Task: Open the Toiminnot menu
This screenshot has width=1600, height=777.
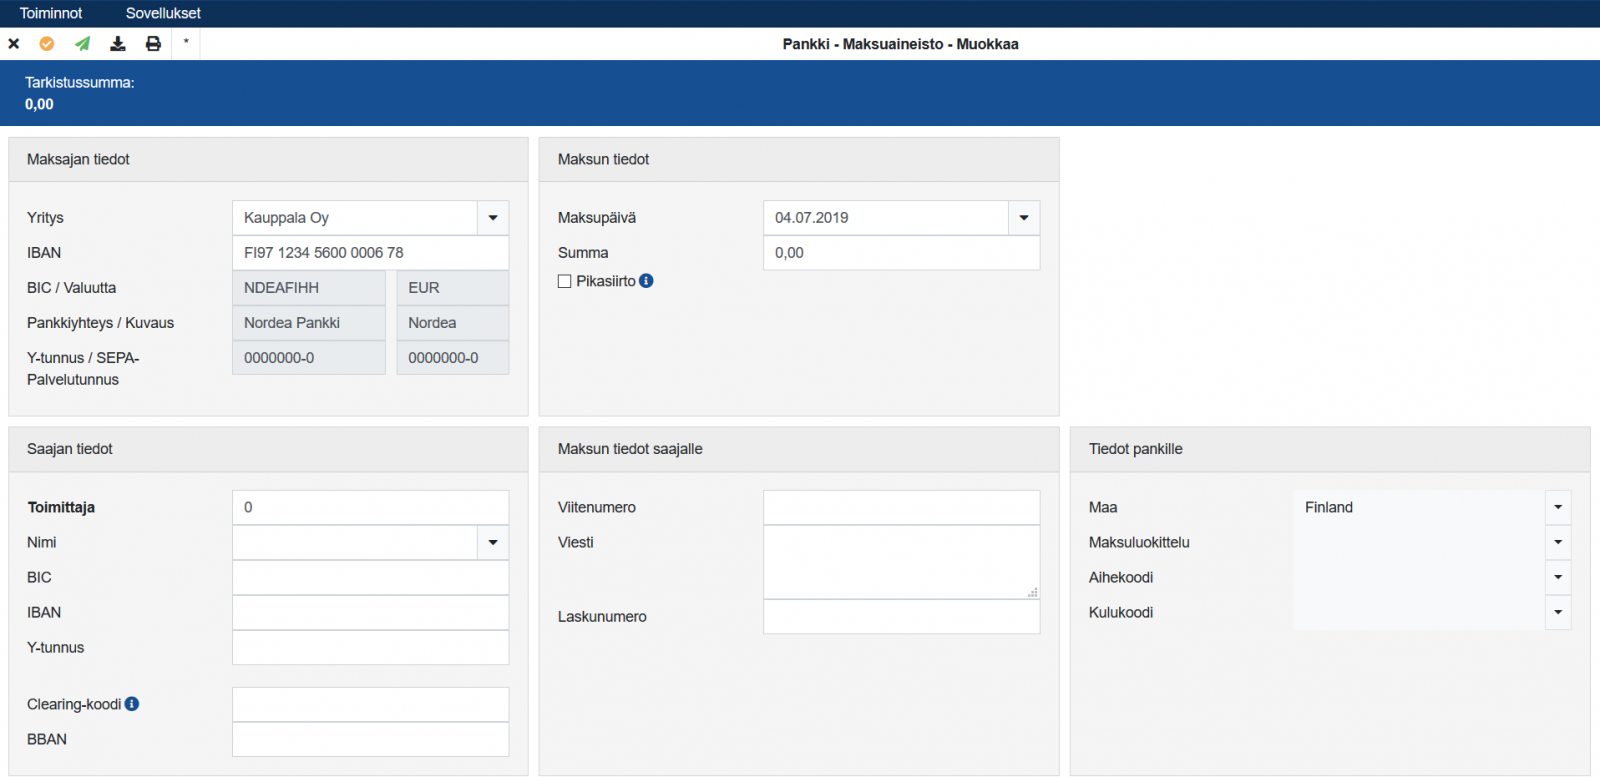Action: point(51,13)
